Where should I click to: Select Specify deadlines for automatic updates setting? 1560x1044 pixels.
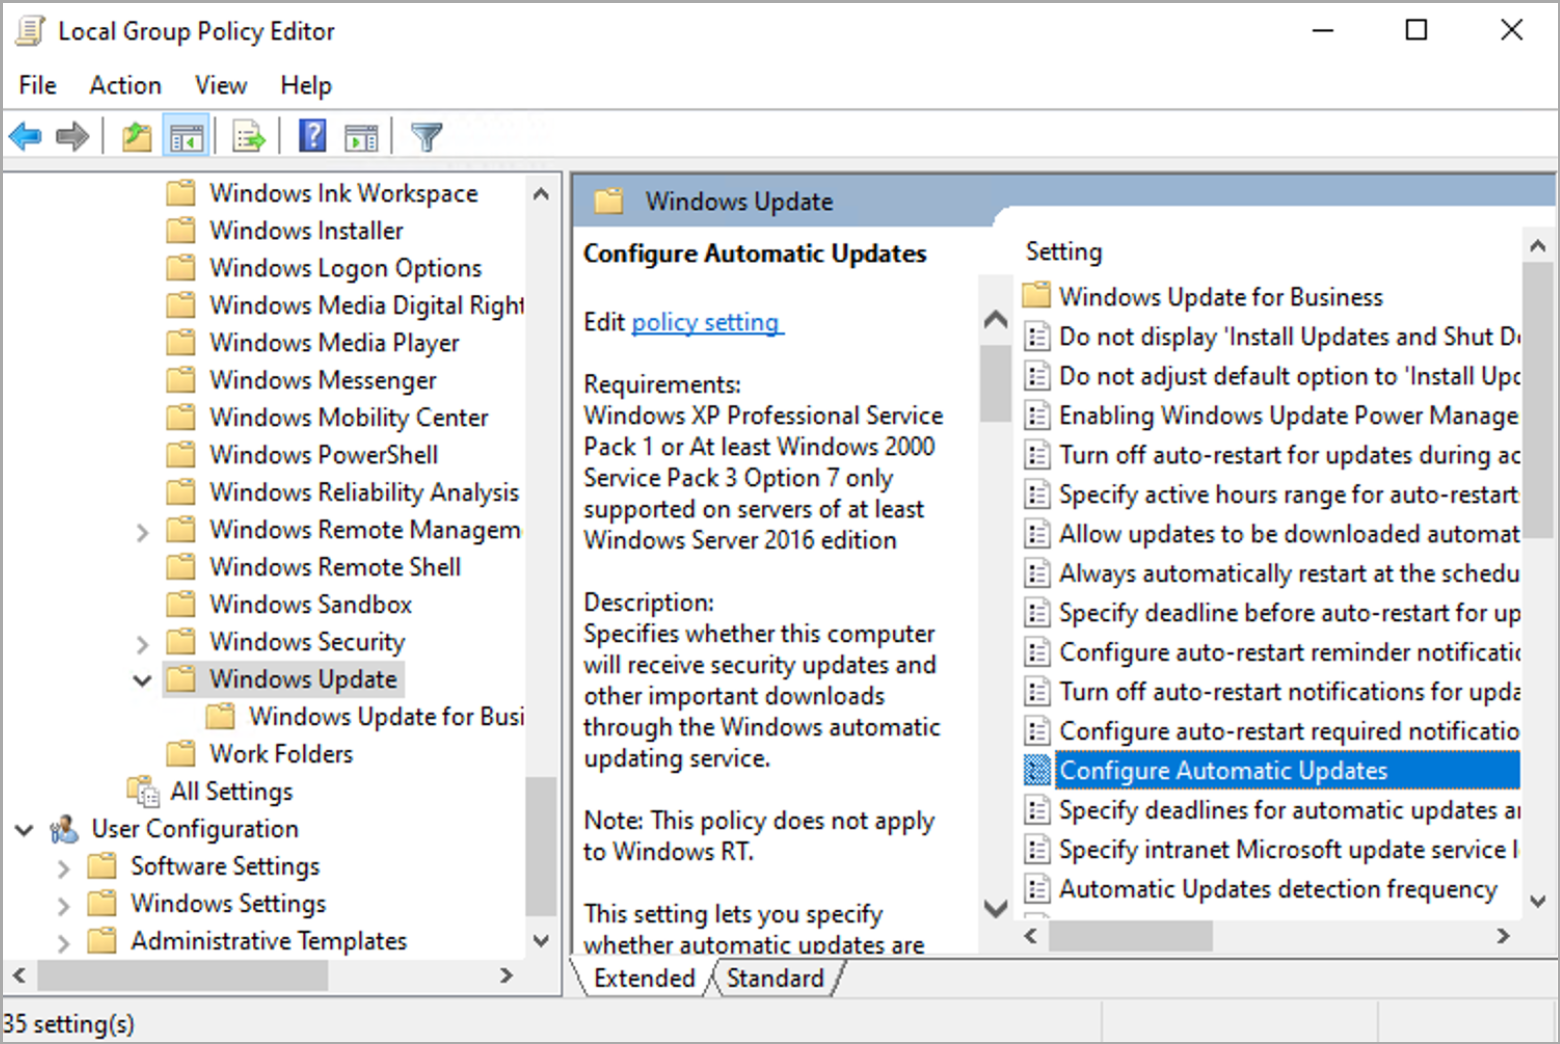tap(1288, 811)
